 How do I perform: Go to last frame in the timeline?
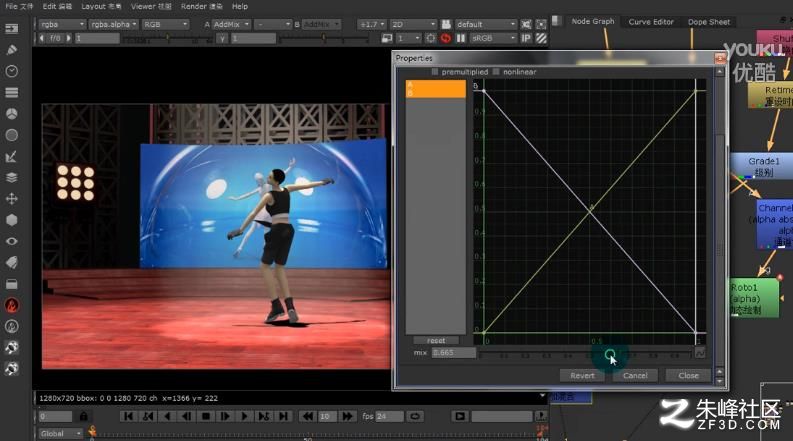283,416
